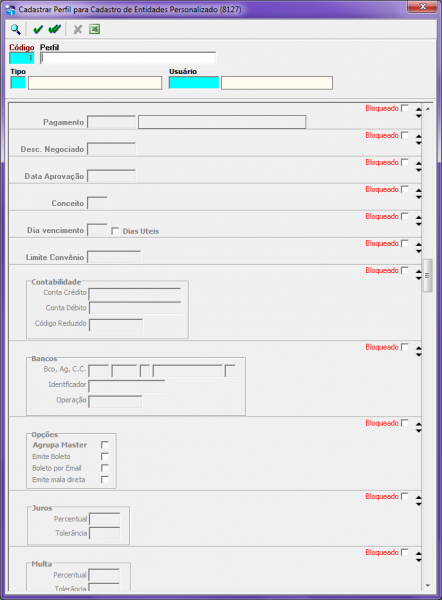Screen dimensions: 442x600
Task: Click the up/down reorder arrows for Juros section
Action: tap(418, 501)
